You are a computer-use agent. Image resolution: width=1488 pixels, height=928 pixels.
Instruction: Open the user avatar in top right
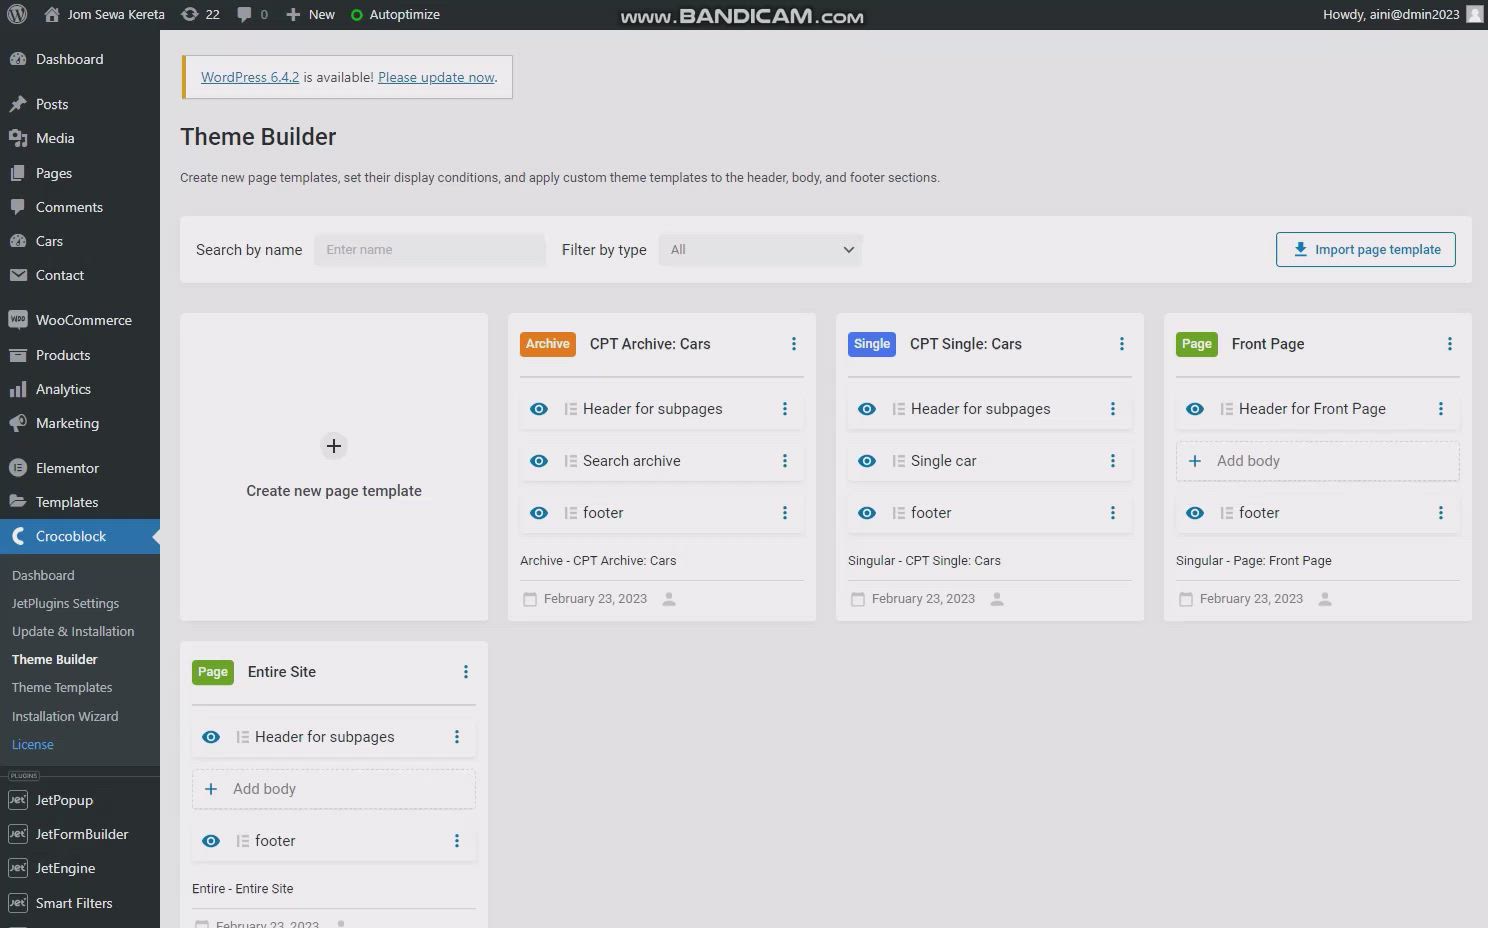[1474, 15]
